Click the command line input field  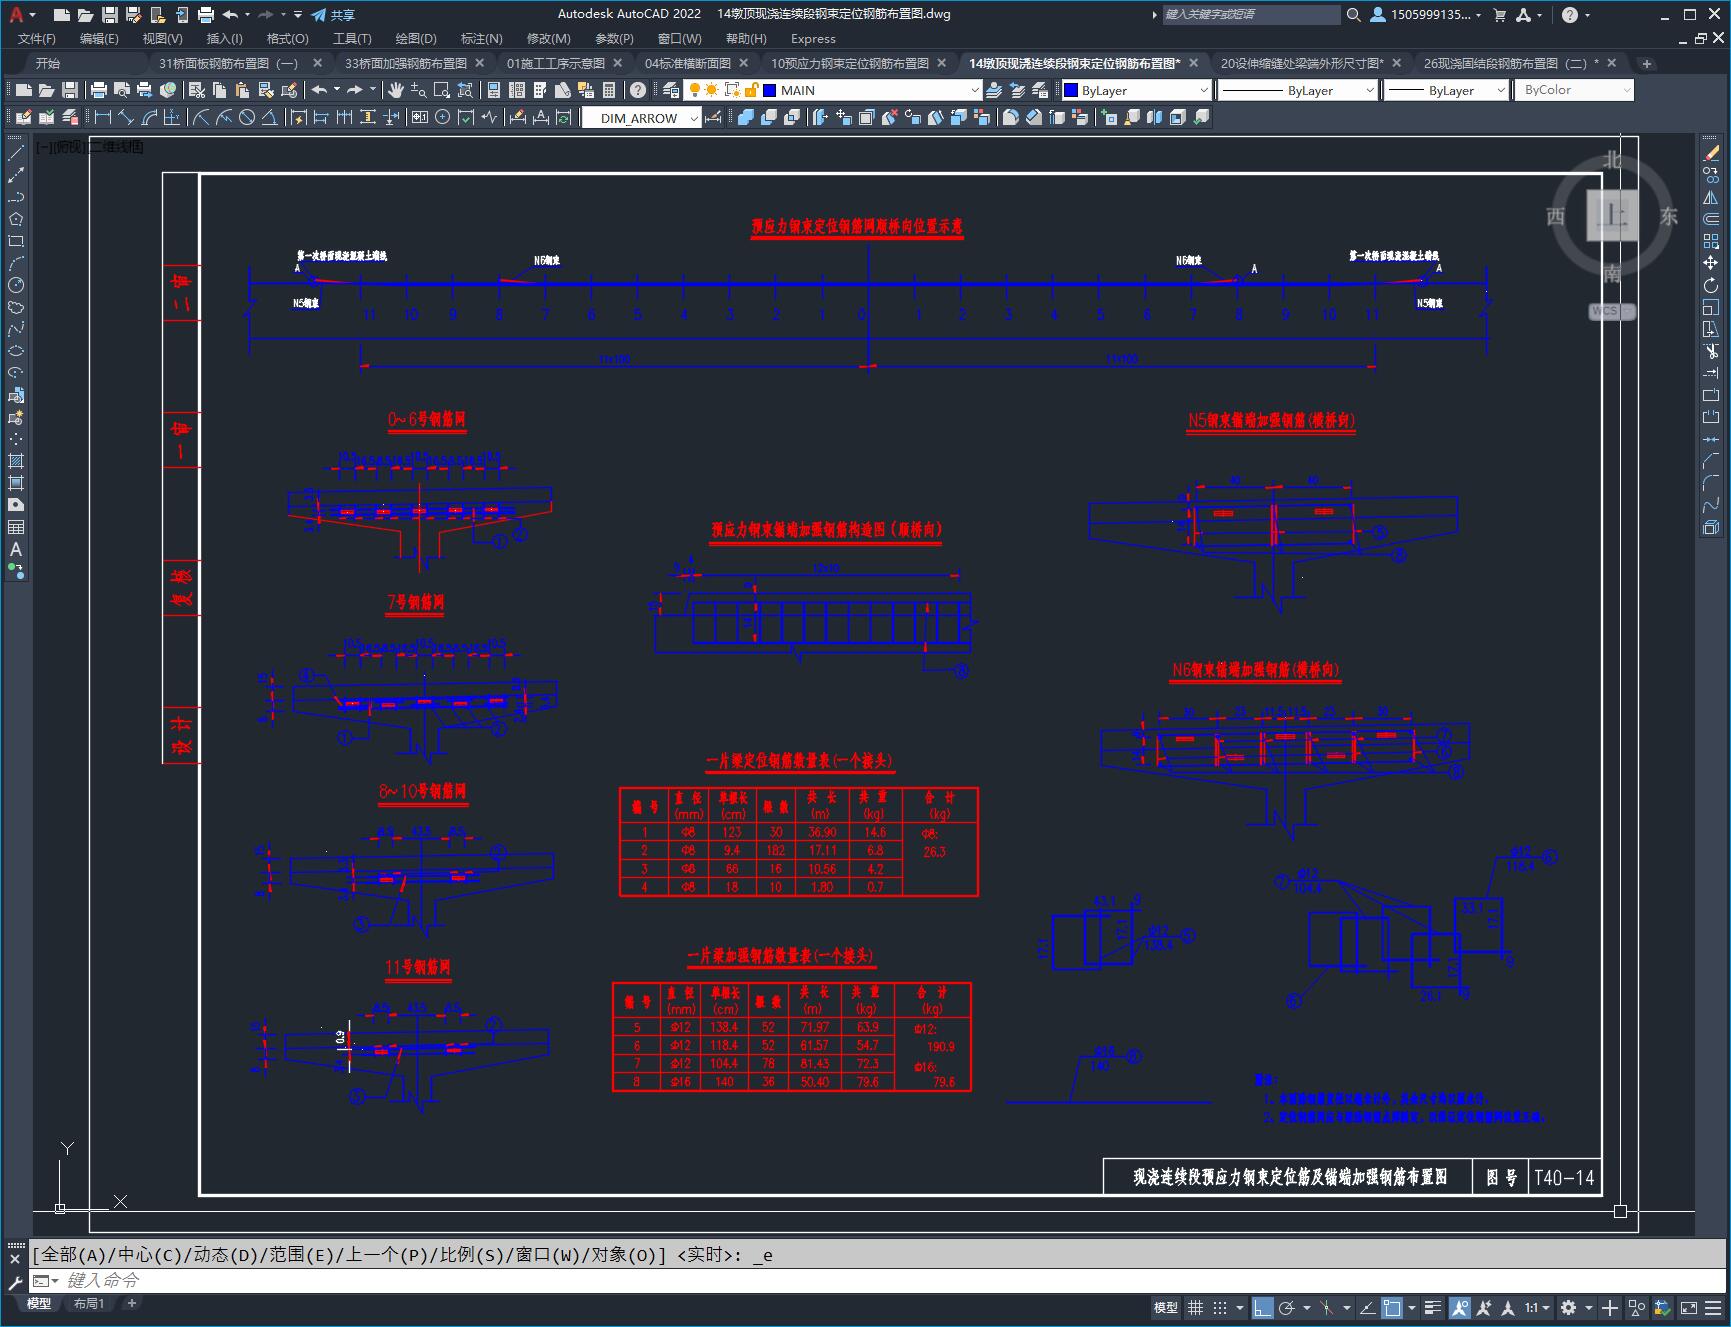pyautogui.click(x=880, y=1280)
